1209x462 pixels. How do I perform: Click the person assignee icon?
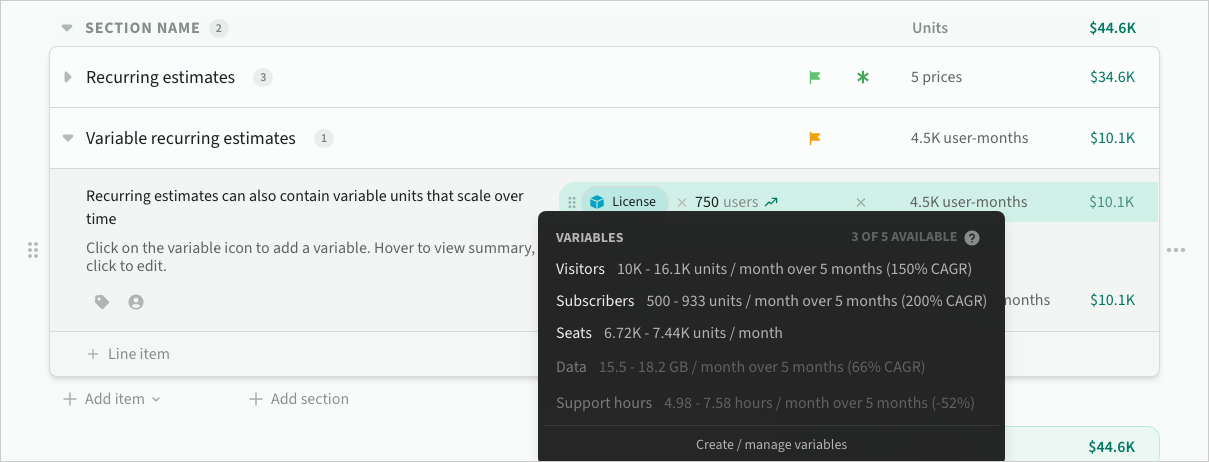point(136,301)
